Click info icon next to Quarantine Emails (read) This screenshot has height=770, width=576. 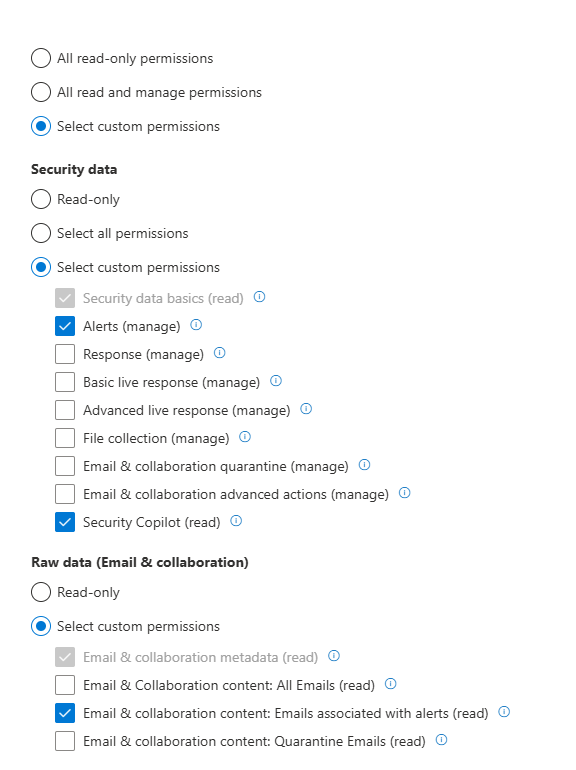pyautogui.click(x=441, y=740)
